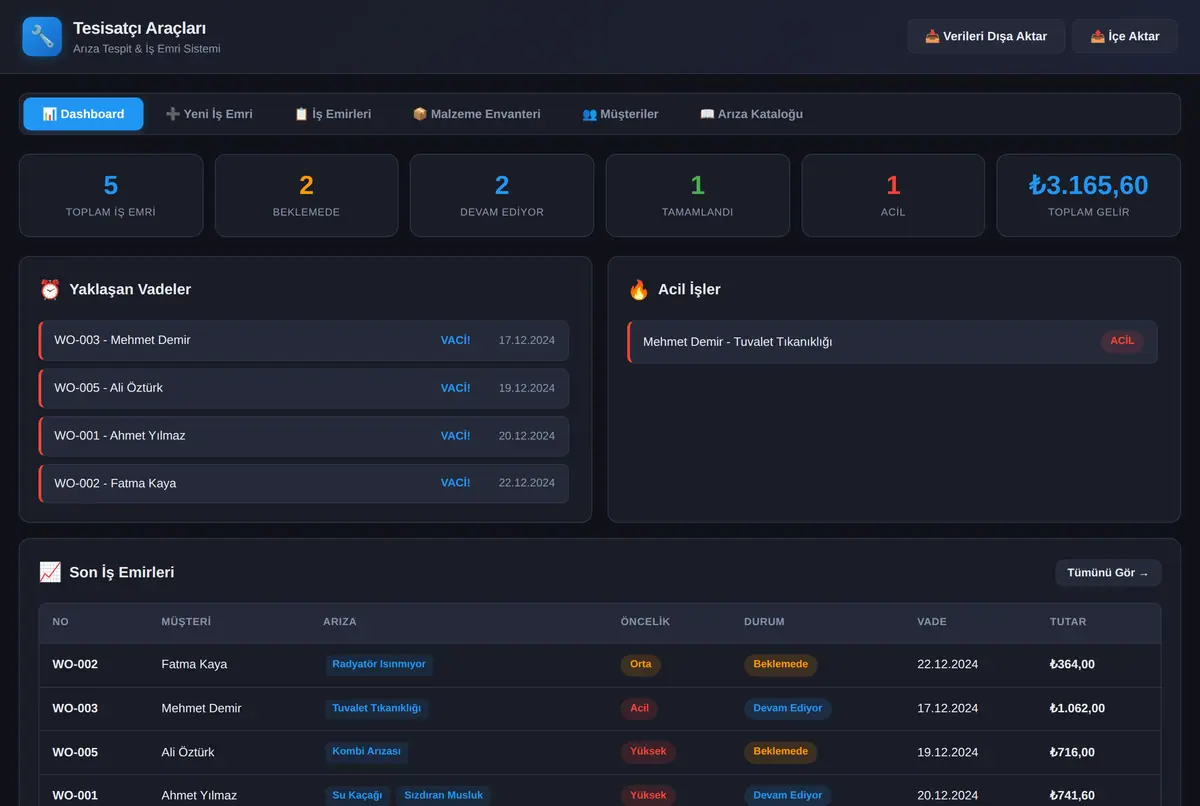Click the Tamamlandı stat card
This screenshot has width=1200, height=806.
pyautogui.click(x=698, y=195)
